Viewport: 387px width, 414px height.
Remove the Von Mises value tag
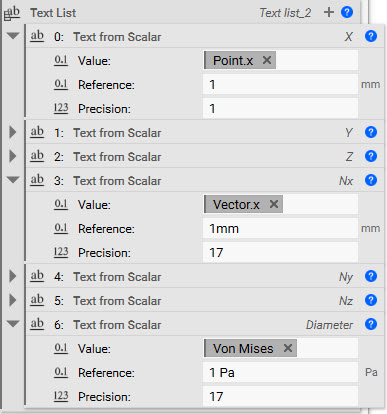coord(288,348)
